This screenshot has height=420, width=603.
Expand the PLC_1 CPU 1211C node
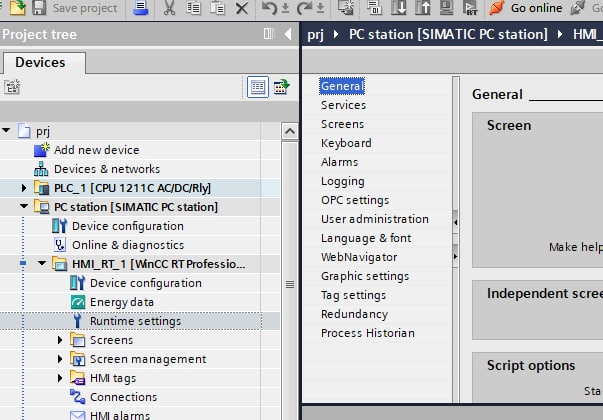point(24,188)
